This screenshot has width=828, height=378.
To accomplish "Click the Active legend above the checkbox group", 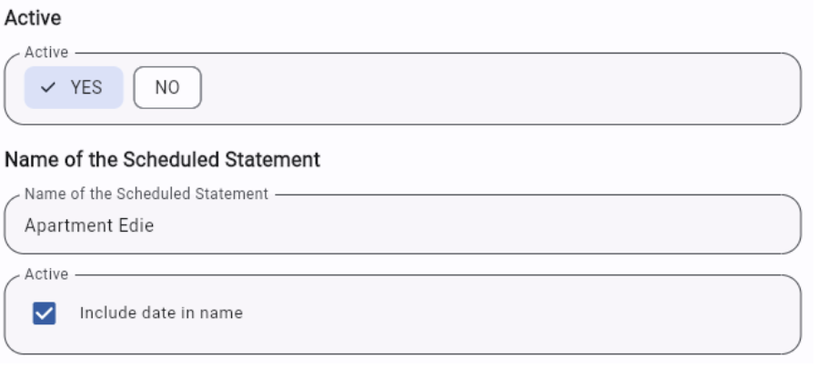I will (46, 275).
